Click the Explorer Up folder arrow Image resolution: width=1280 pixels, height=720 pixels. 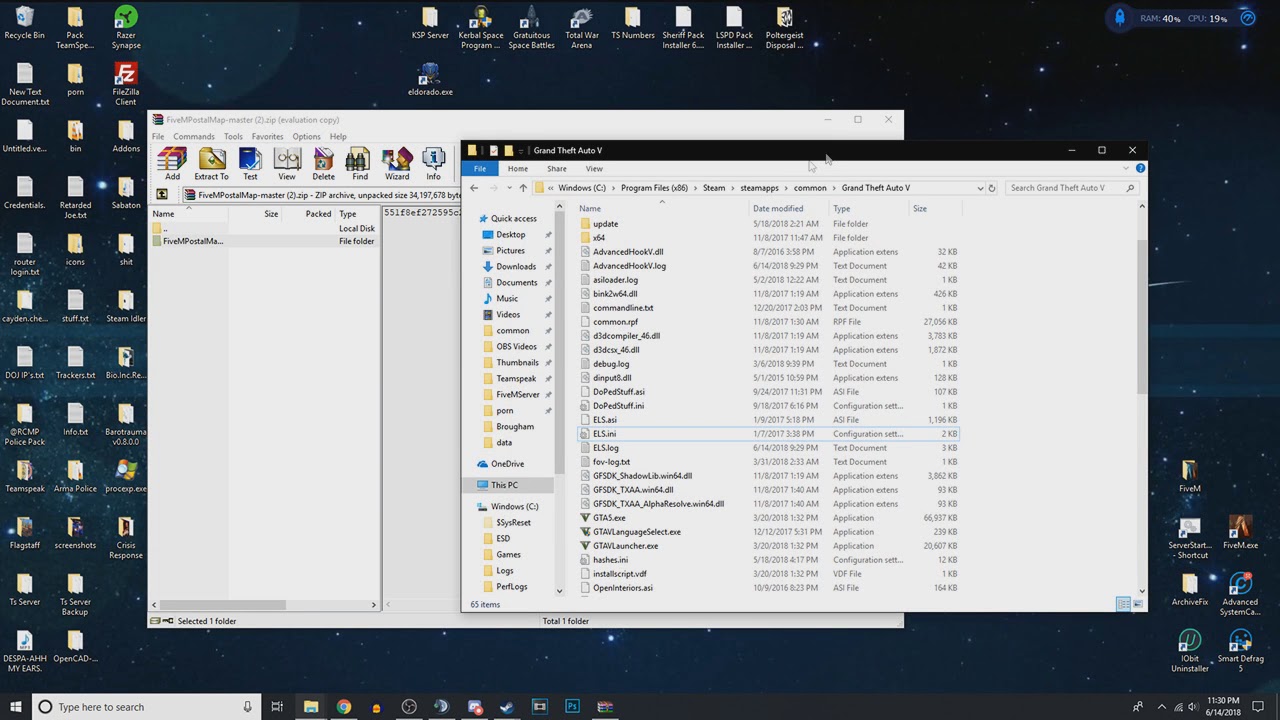(522, 188)
